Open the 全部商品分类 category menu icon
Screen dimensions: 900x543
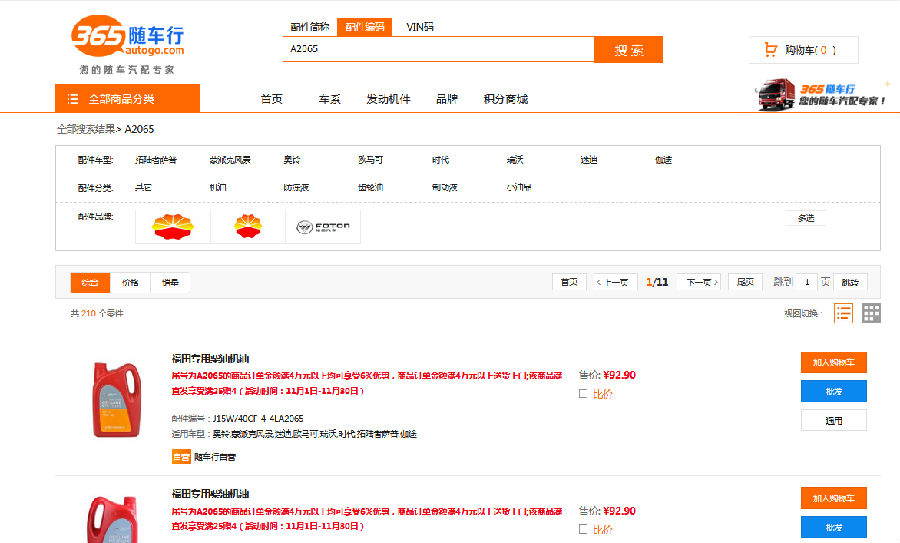[73, 99]
